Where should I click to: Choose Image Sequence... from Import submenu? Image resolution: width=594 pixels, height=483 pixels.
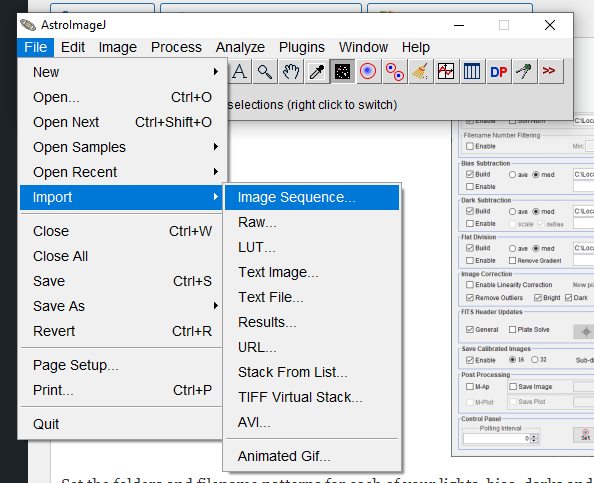312,197
